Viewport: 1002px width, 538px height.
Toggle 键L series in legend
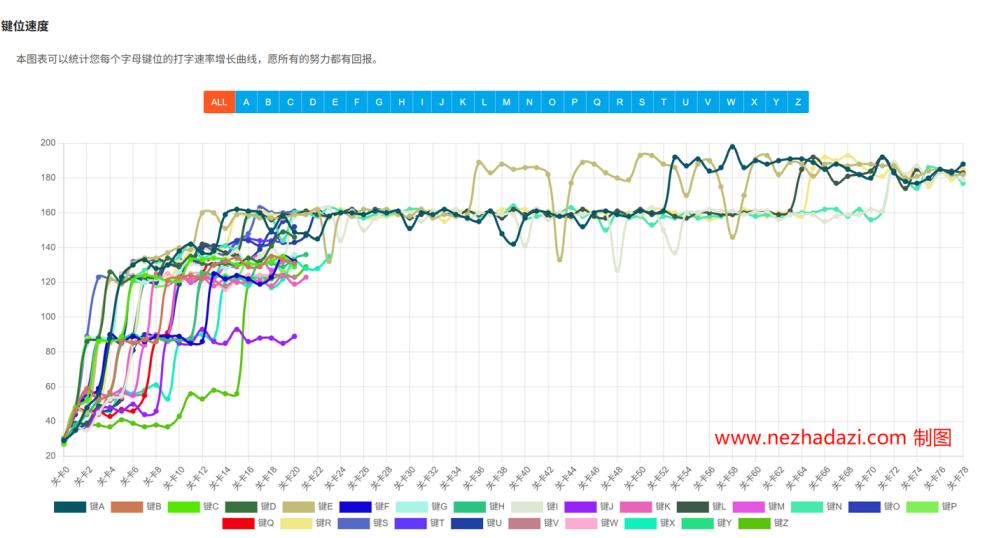point(704,506)
